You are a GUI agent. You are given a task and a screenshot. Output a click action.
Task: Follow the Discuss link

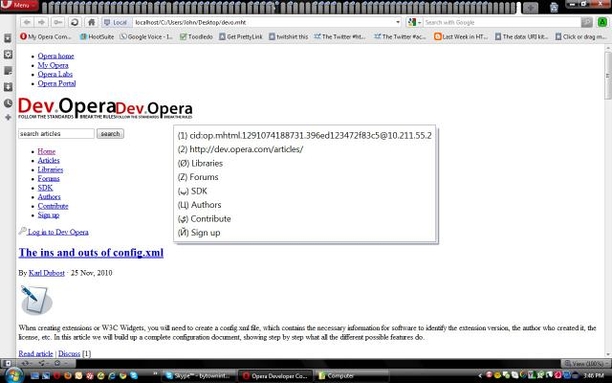(x=69, y=354)
